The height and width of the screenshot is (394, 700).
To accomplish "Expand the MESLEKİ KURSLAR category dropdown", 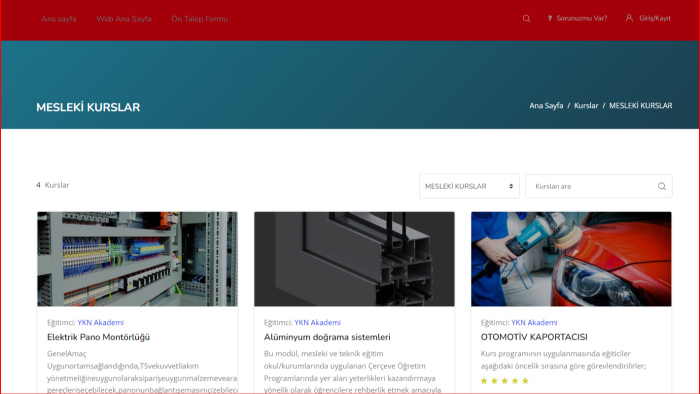I will (469, 186).
